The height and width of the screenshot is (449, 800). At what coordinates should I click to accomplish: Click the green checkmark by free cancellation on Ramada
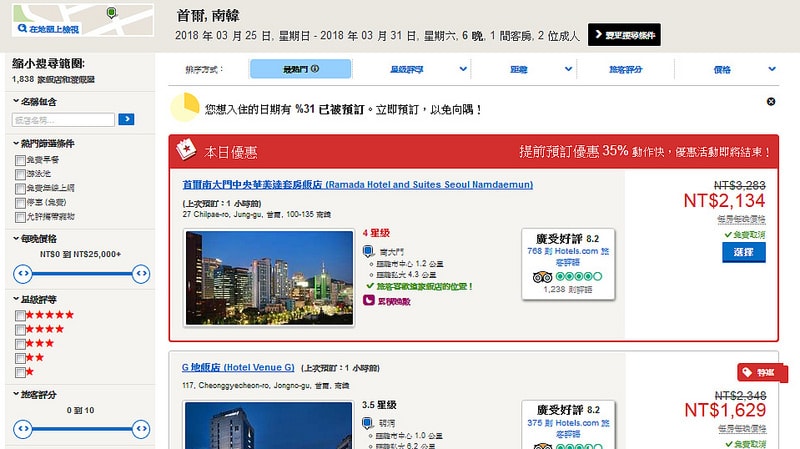point(728,235)
